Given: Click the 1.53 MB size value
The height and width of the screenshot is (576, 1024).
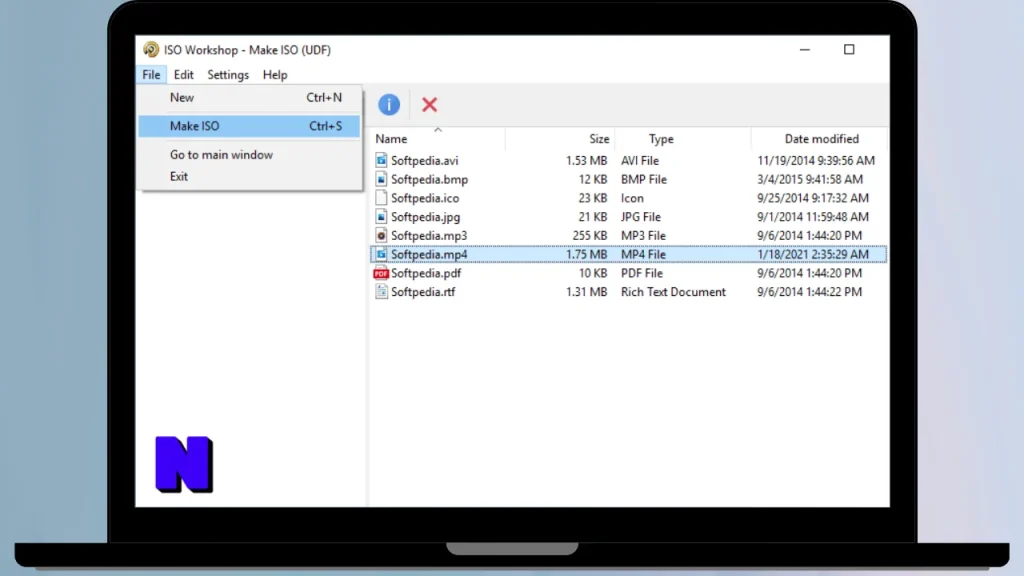Looking at the screenshot, I should (x=586, y=161).
